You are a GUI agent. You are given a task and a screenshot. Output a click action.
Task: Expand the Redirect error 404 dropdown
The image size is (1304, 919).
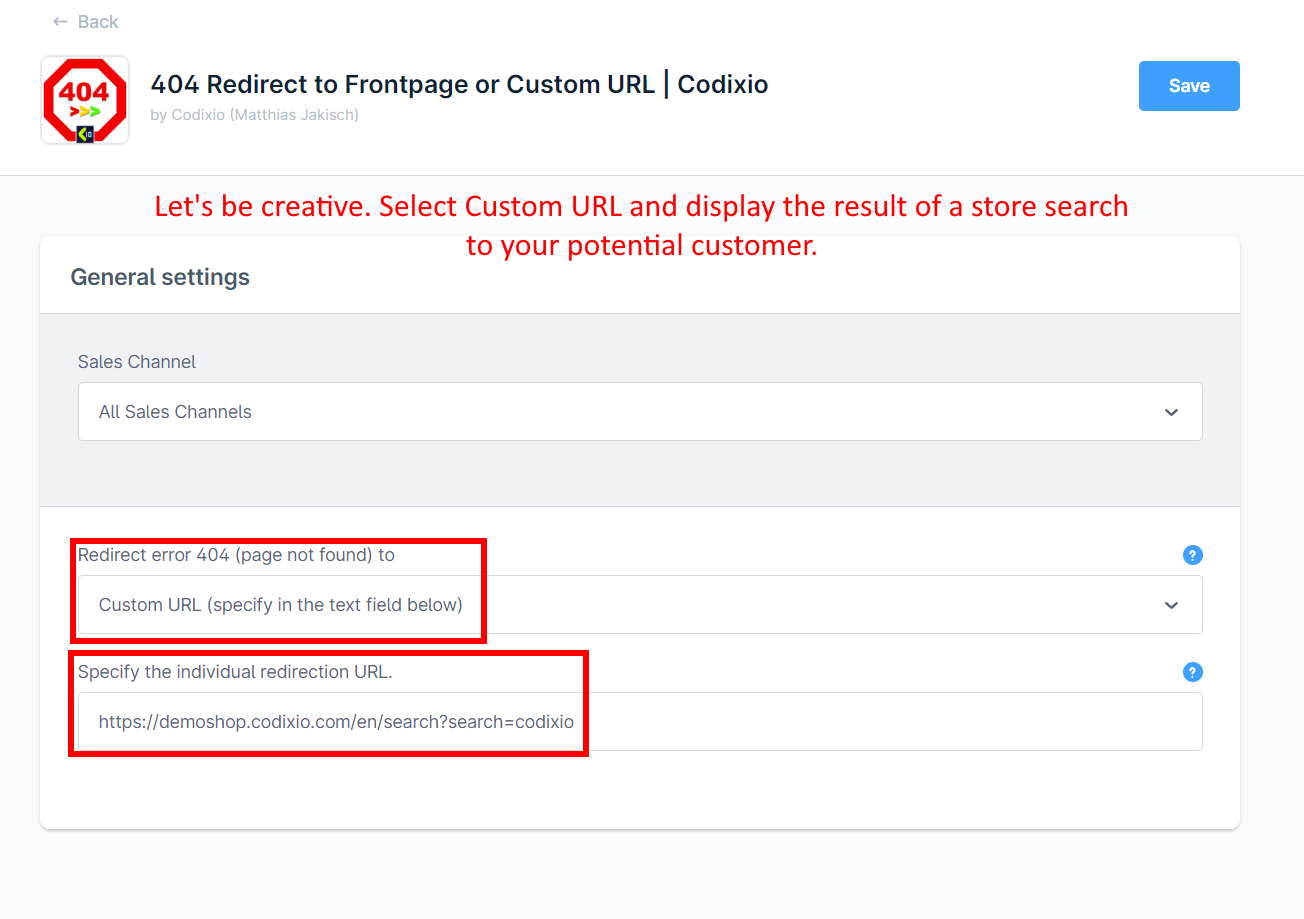640,605
